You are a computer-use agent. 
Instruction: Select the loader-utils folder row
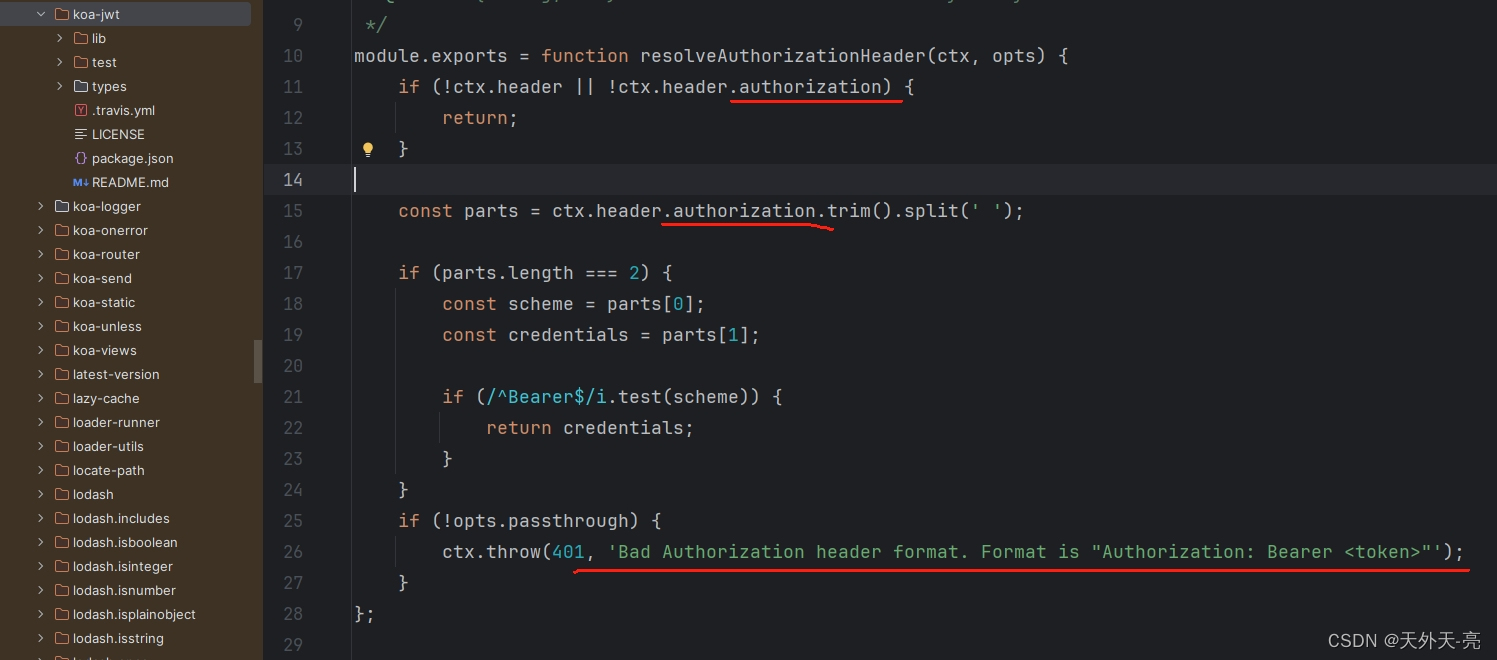126,446
